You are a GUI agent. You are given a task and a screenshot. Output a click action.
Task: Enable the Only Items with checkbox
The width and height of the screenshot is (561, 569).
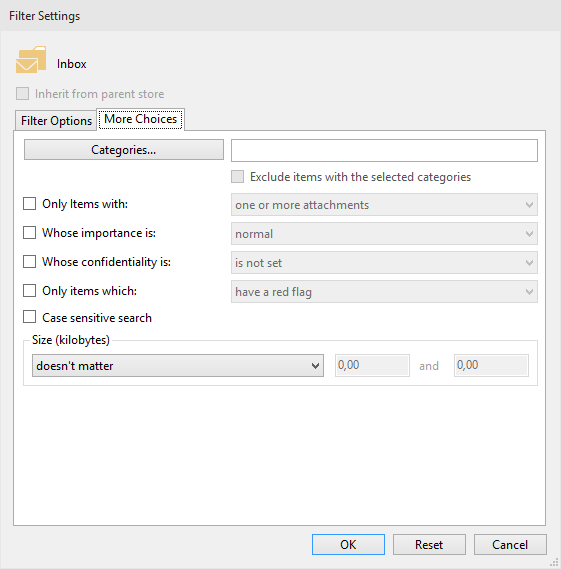(x=29, y=204)
